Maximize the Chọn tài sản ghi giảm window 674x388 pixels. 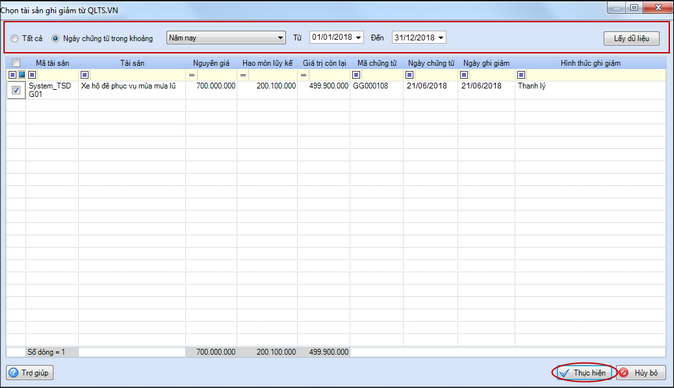tap(634, 7)
